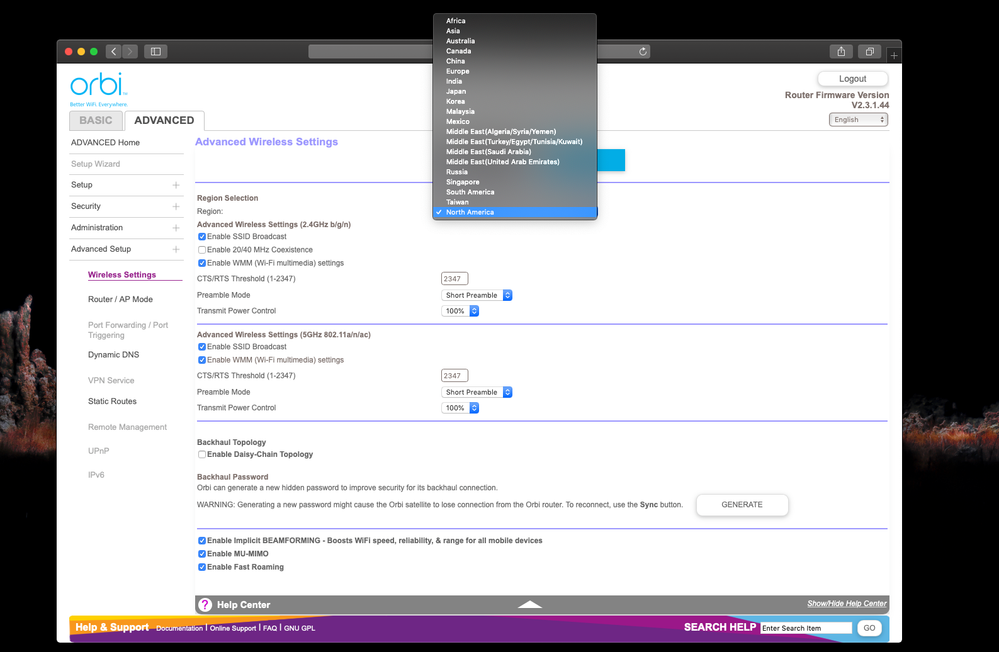Click the GENERATE password button

[742, 505]
